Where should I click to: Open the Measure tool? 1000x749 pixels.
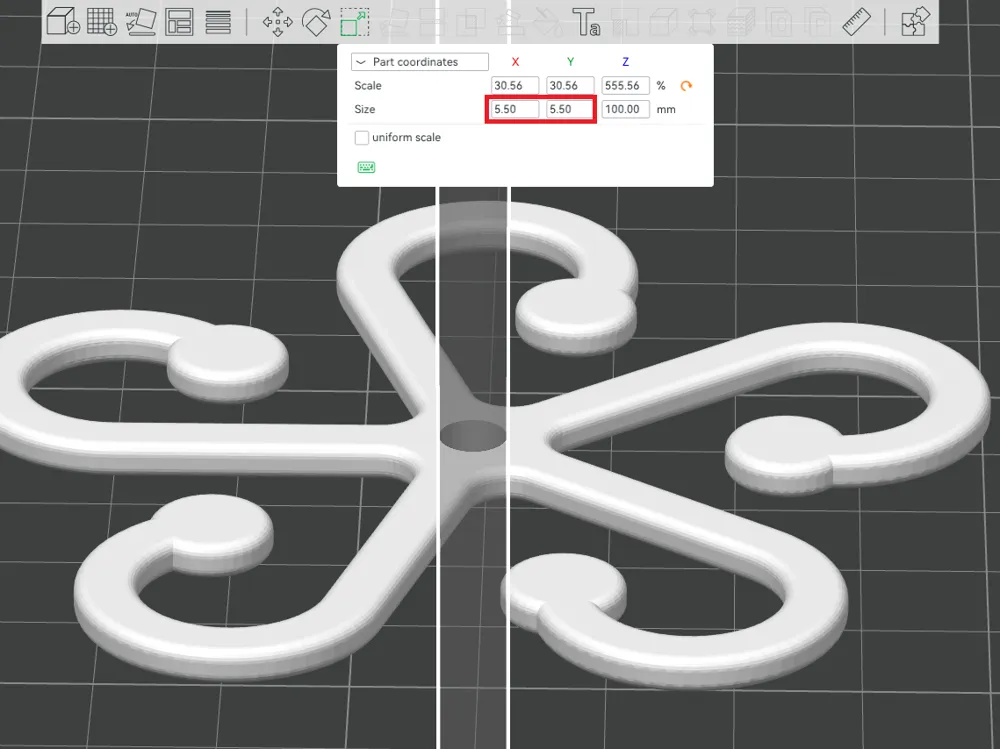click(x=857, y=20)
